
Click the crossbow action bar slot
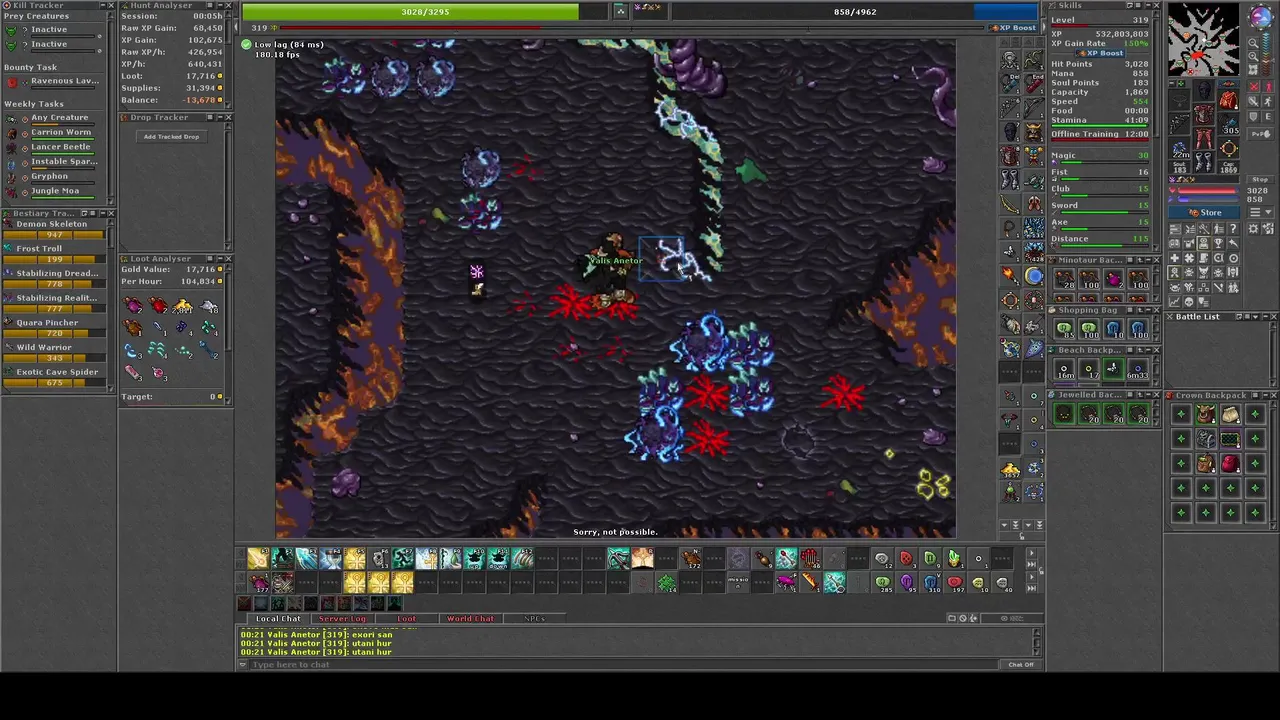[x=618, y=559]
